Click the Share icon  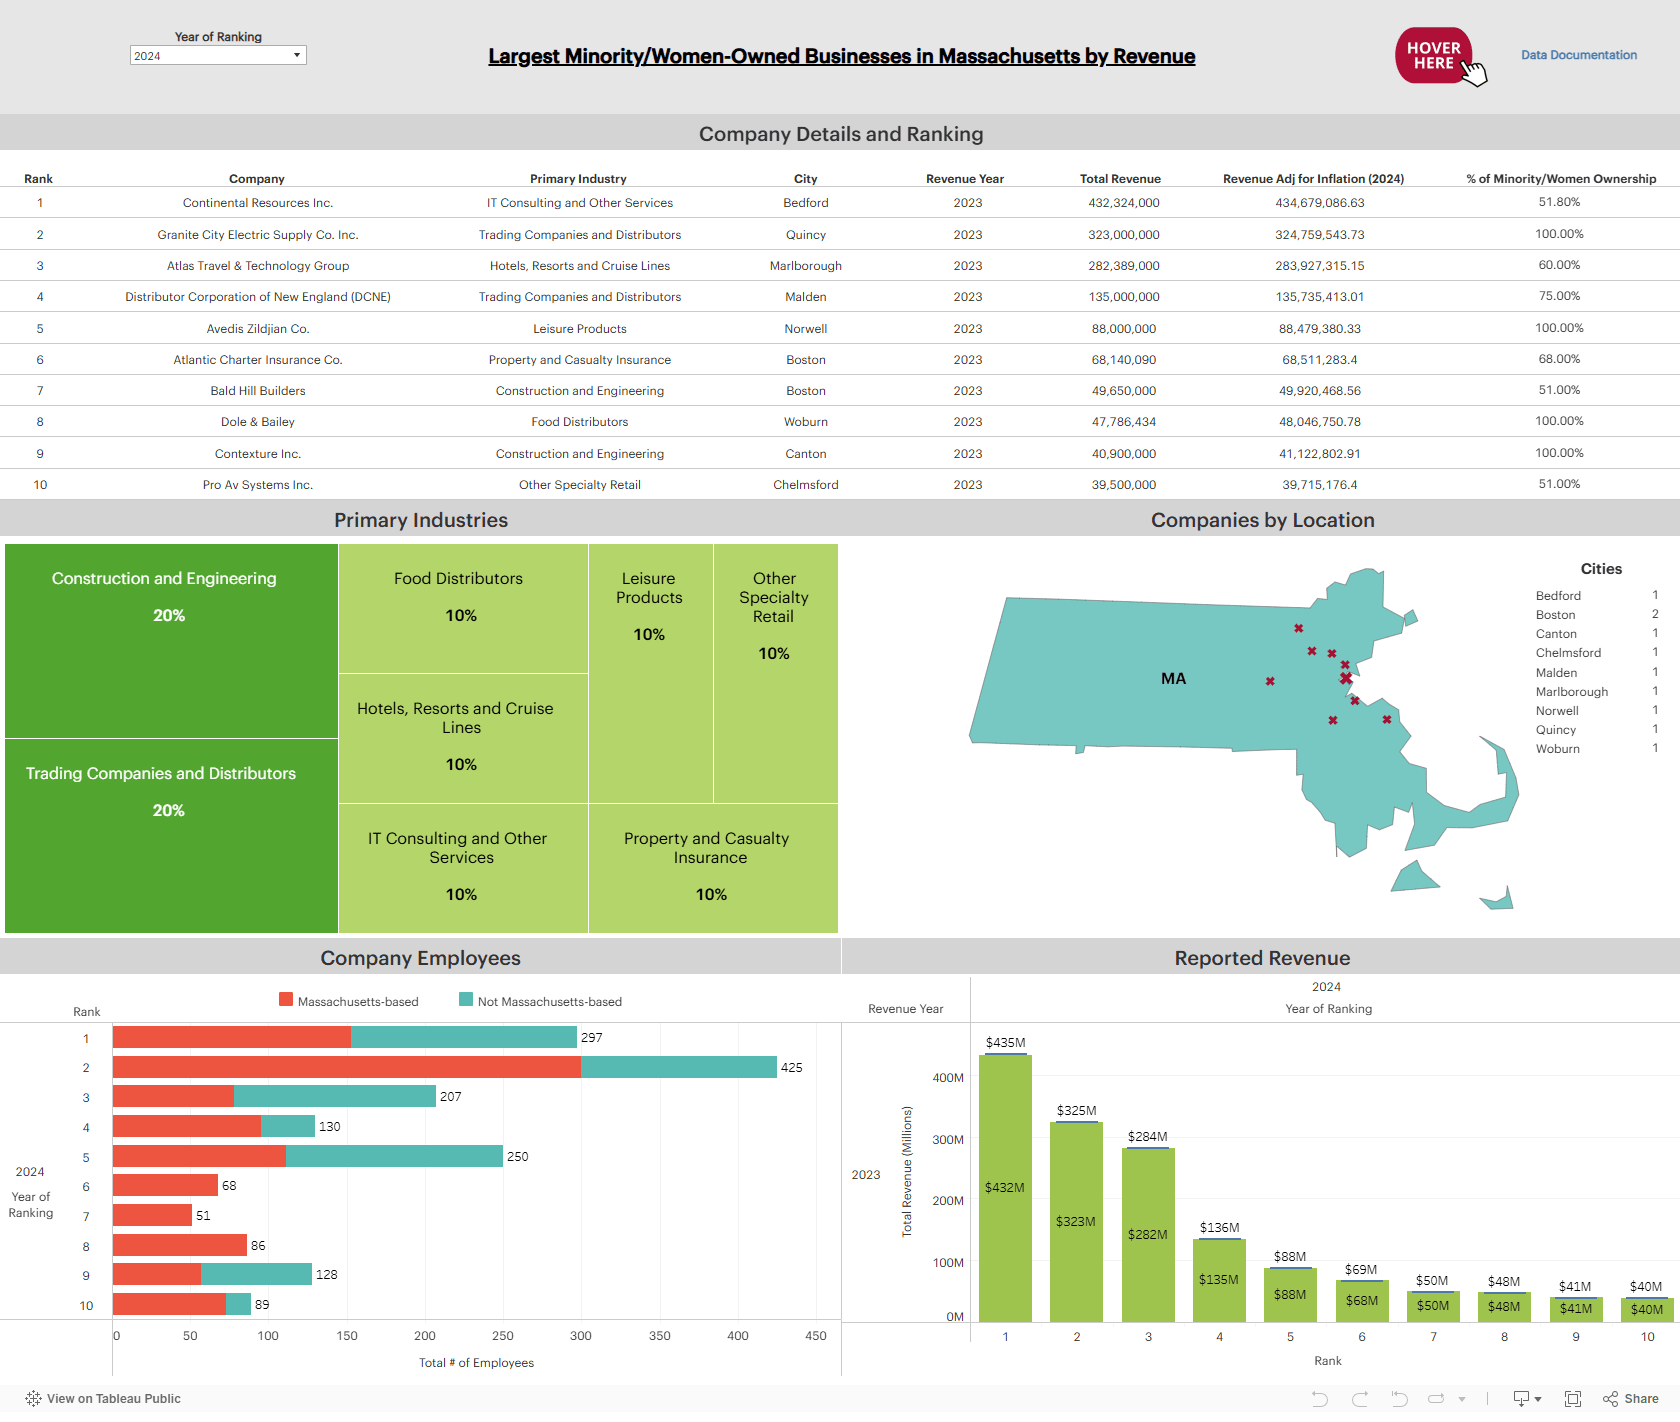pos(1610,1398)
